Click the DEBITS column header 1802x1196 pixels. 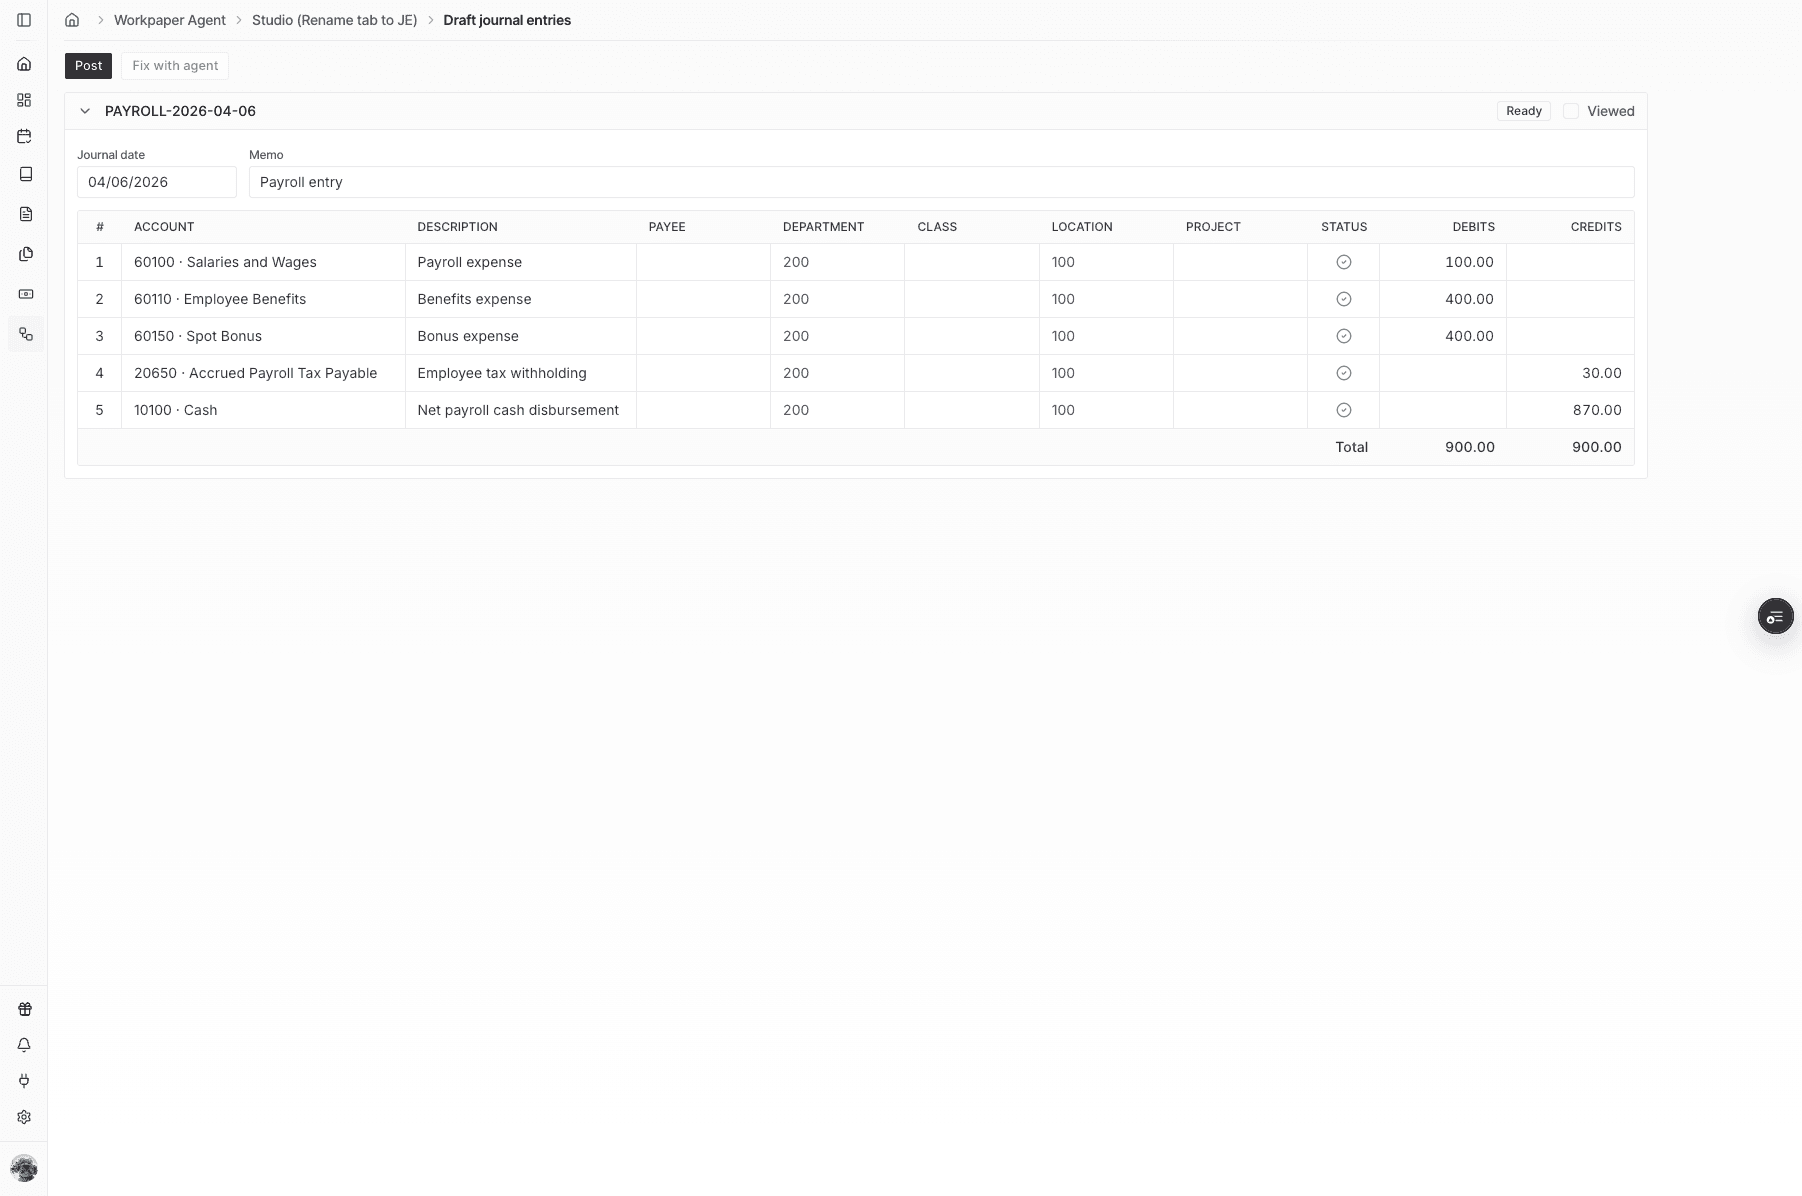point(1473,227)
